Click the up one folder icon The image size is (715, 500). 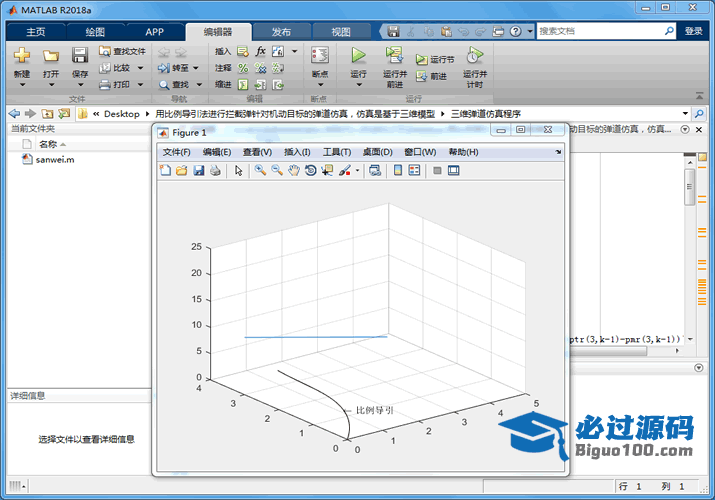coord(47,113)
